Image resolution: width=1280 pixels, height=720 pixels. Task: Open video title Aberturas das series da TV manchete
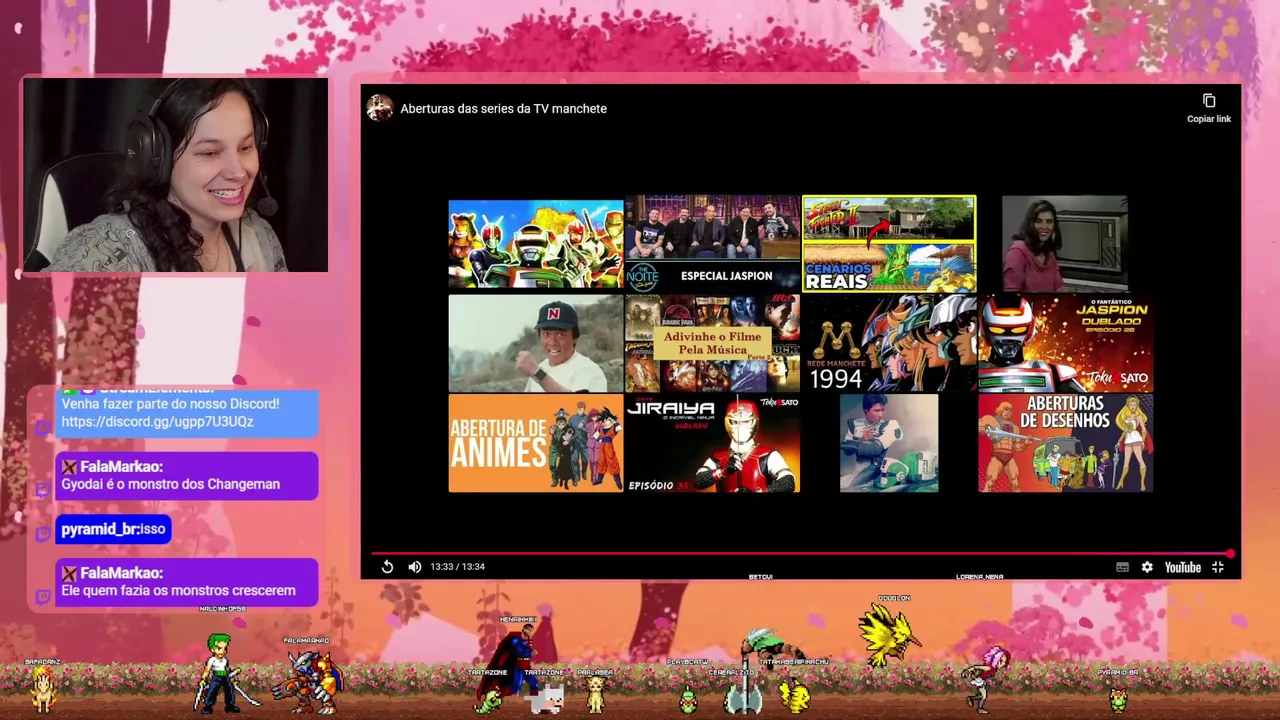(503, 108)
